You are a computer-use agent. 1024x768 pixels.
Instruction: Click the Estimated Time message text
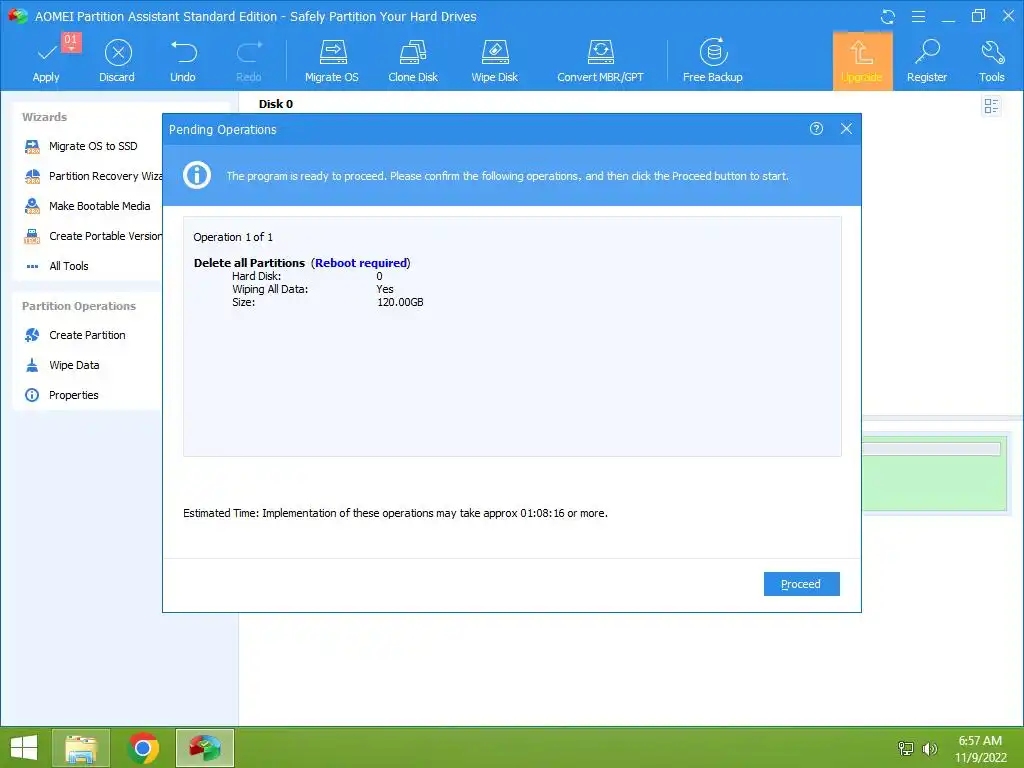coord(395,513)
